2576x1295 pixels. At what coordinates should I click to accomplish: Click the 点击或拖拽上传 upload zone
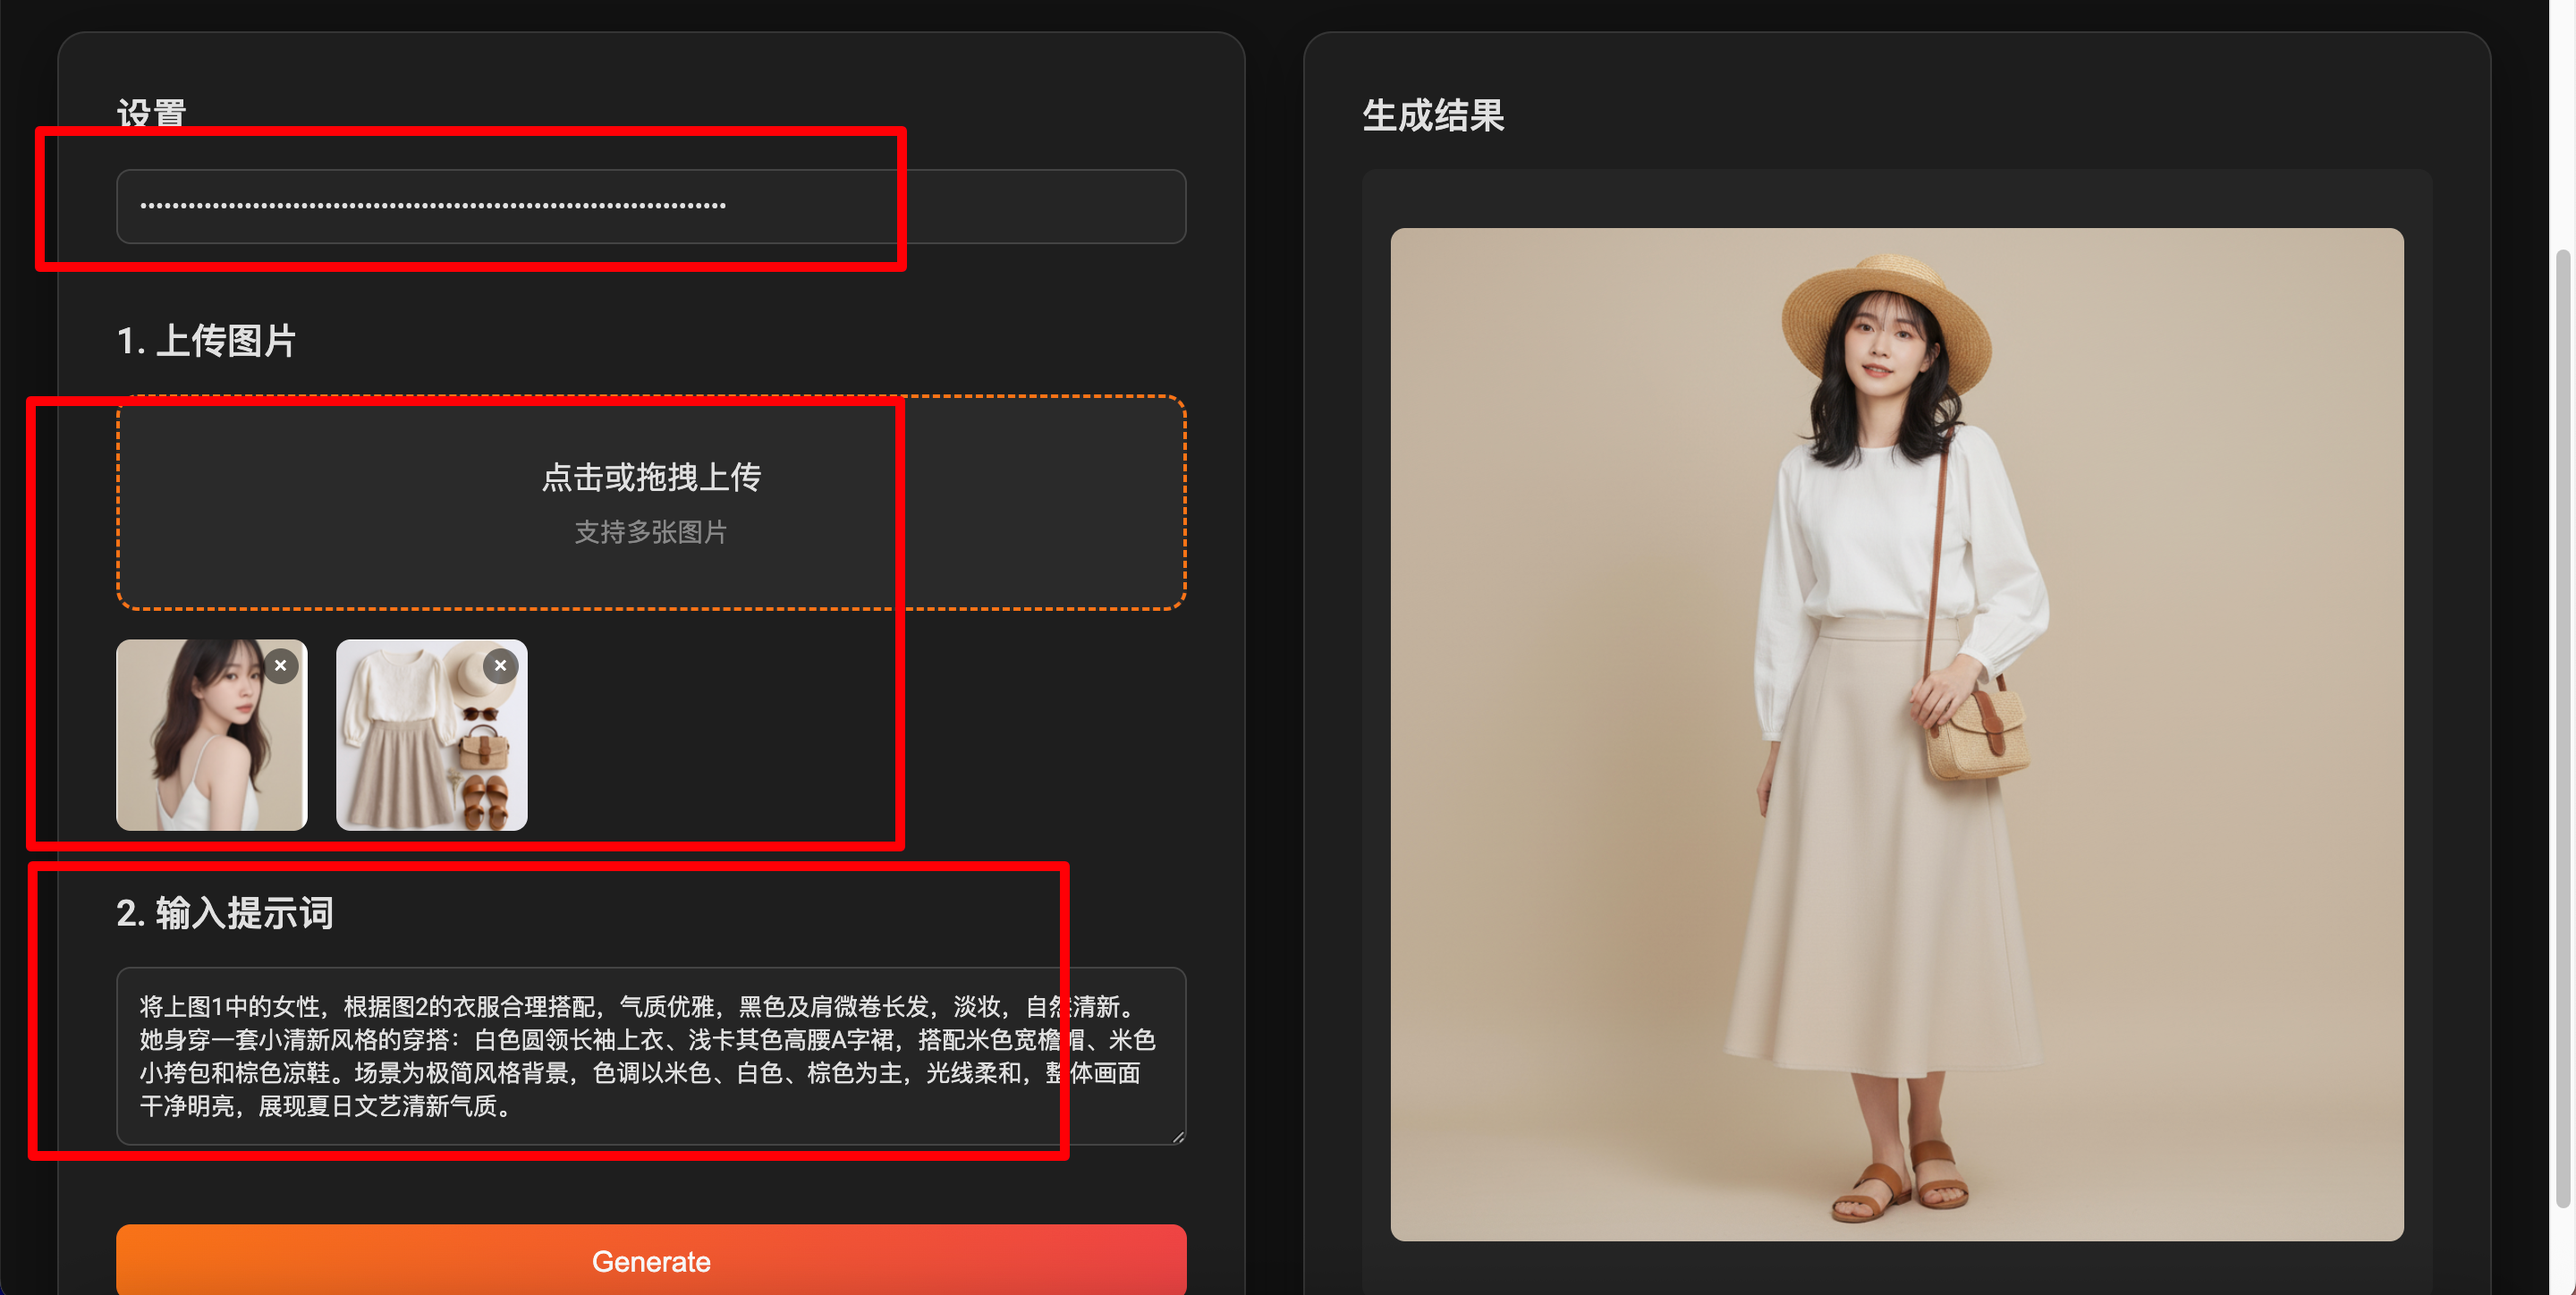pyautogui.click(x=651, y=477)
